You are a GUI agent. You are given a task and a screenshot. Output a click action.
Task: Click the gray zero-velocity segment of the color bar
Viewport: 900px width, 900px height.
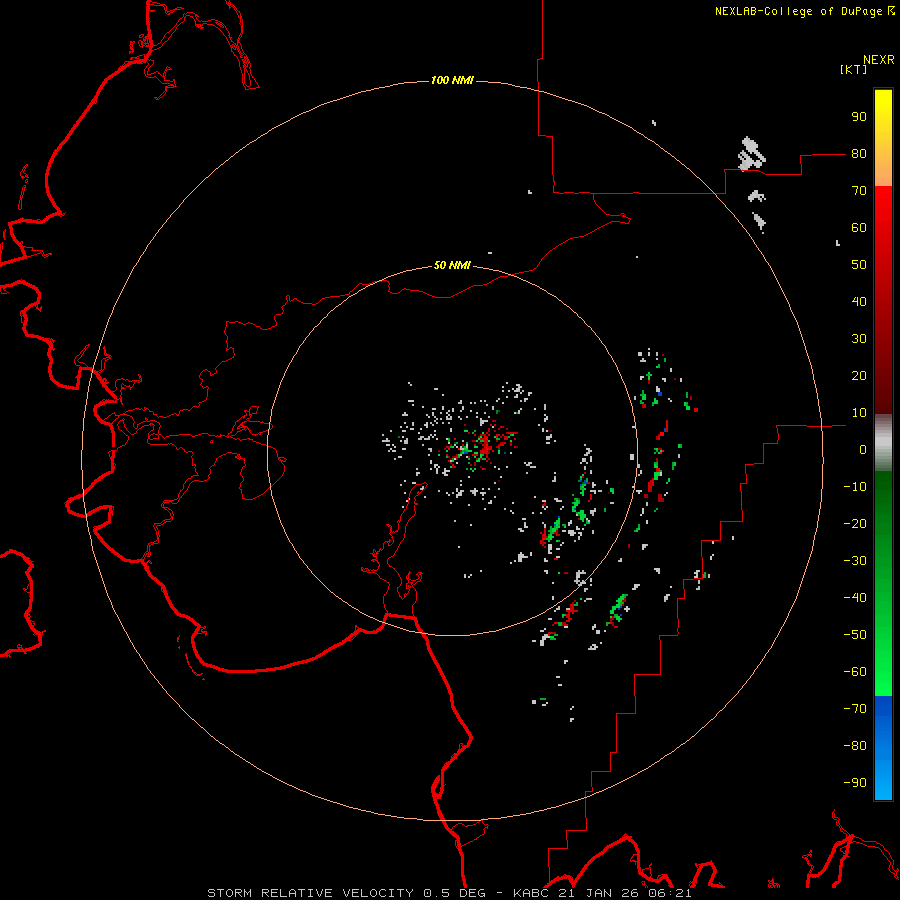[883, 443]
